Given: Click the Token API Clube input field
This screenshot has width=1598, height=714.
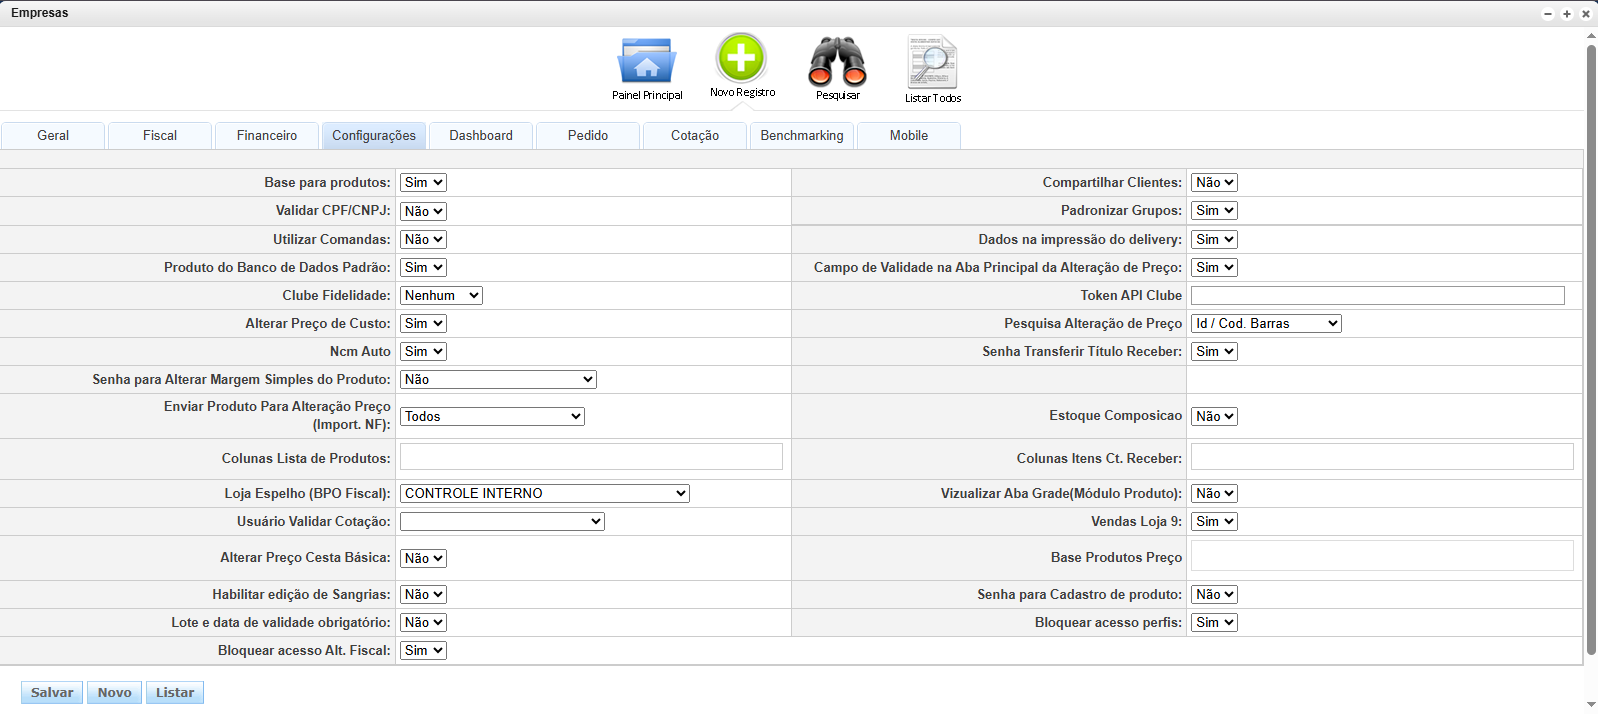Looking at the screenshot, I should 1377,296.
